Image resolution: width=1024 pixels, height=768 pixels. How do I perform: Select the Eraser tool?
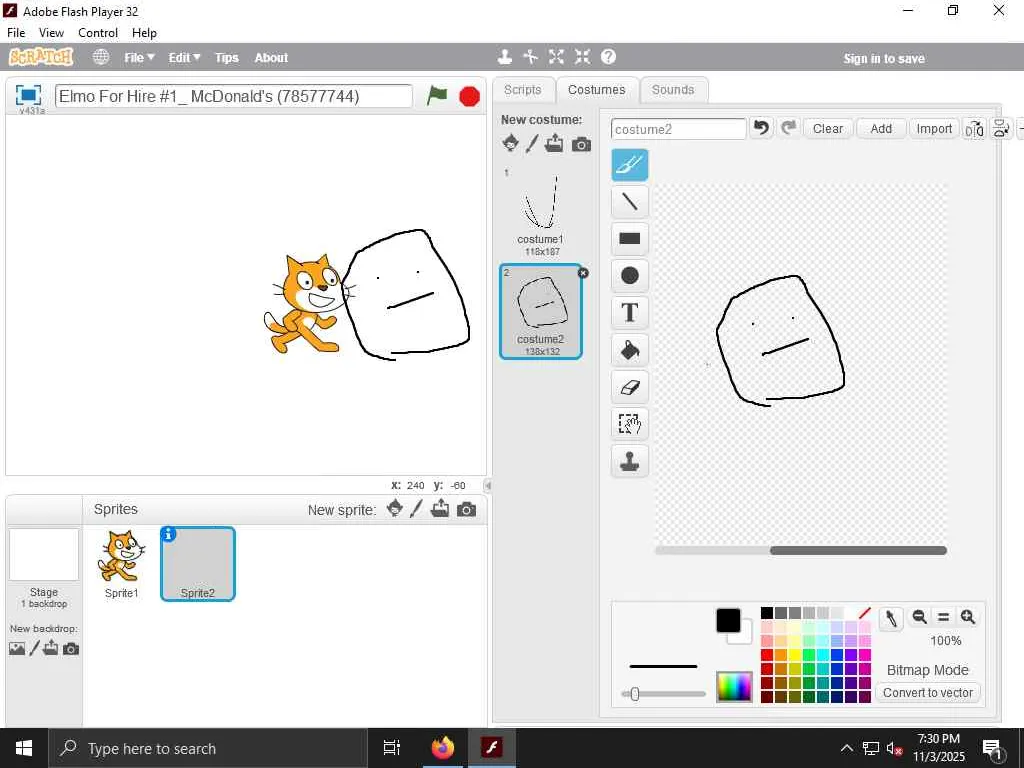(630, 387)
